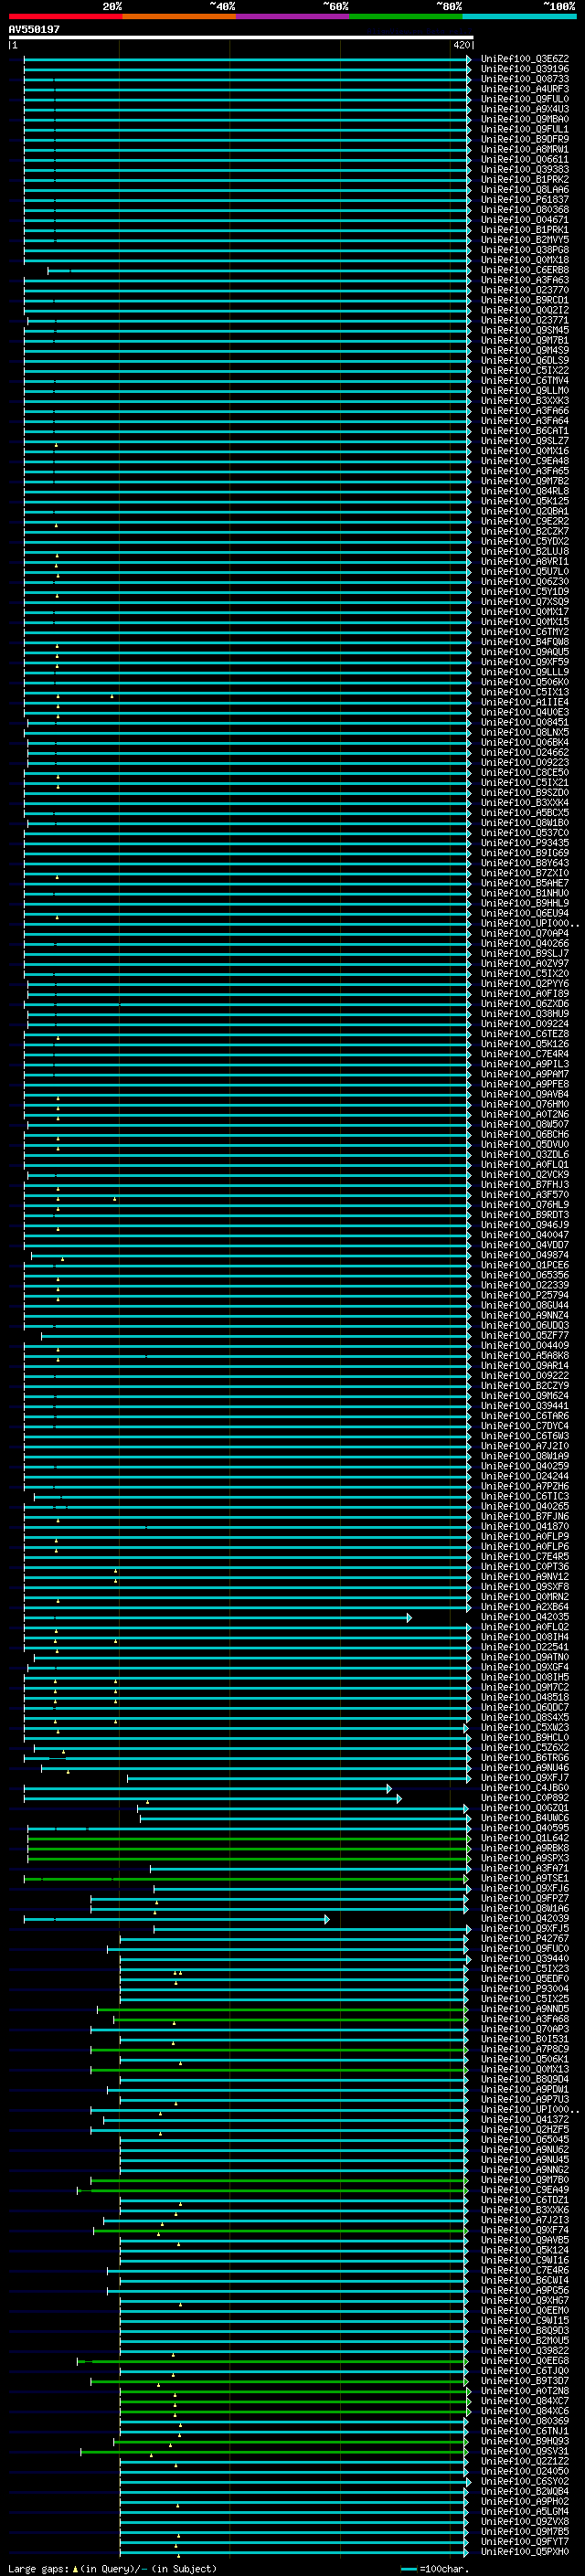Viewport: 585px width, 2576px height.
Task: Select the UniRef100_Q9SM45 label
Action: coord(524,330)
